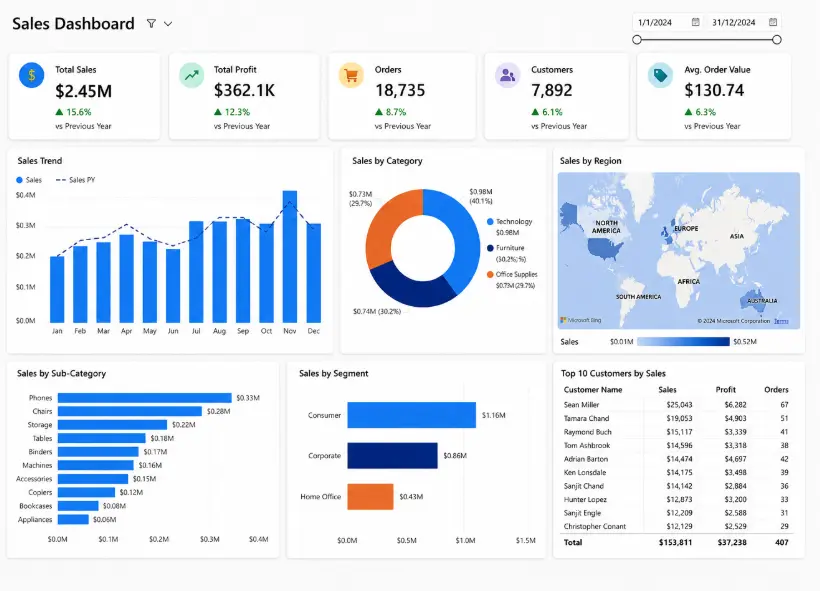
Task: Sort by the Profit column header
Action: 726,390
